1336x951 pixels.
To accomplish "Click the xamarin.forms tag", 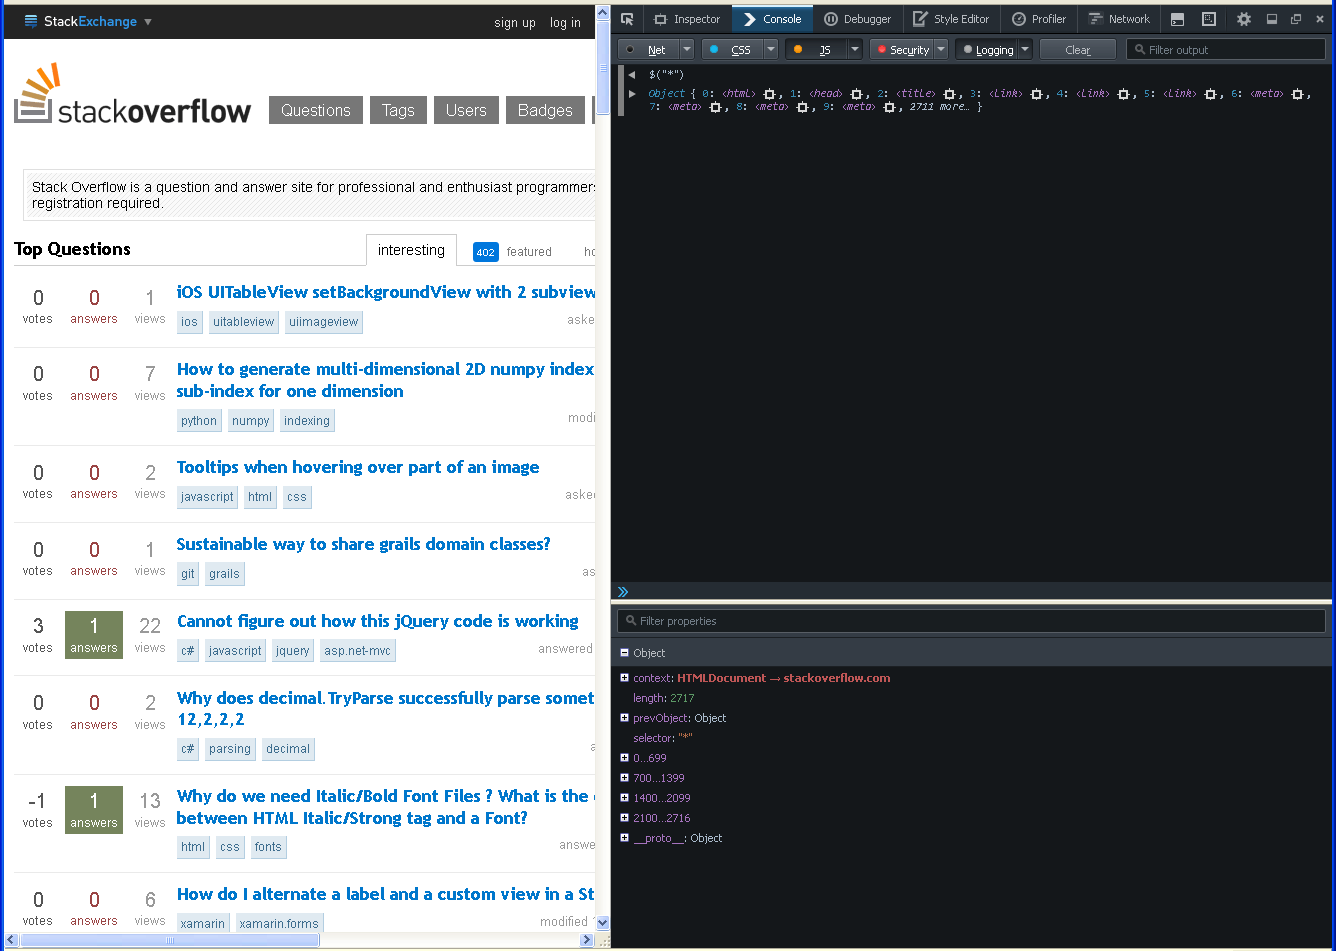I will pyautogui.click(x=280, y=924).
